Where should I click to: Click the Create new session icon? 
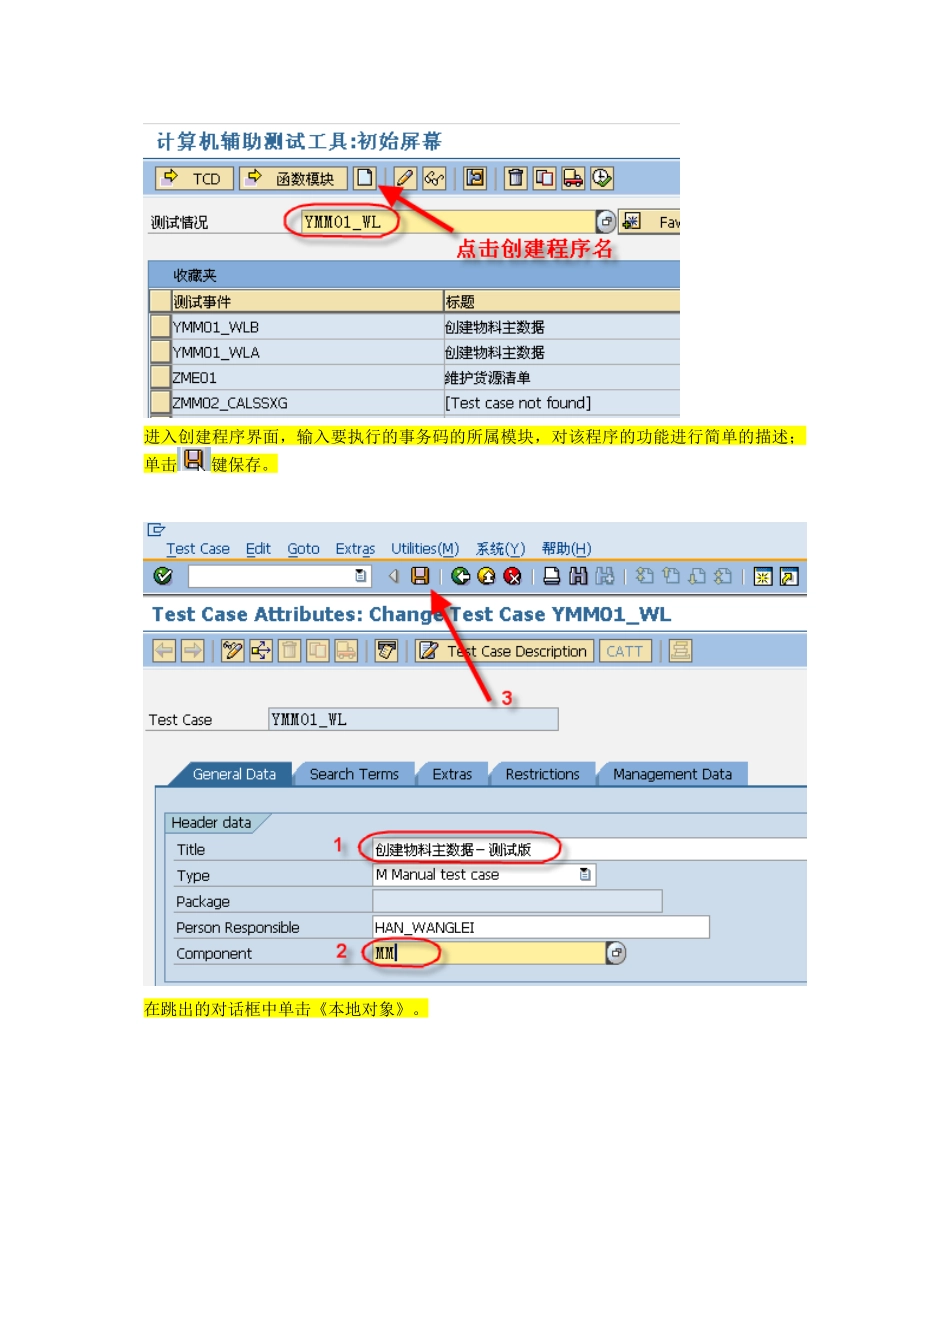click(x=763, y=577)
